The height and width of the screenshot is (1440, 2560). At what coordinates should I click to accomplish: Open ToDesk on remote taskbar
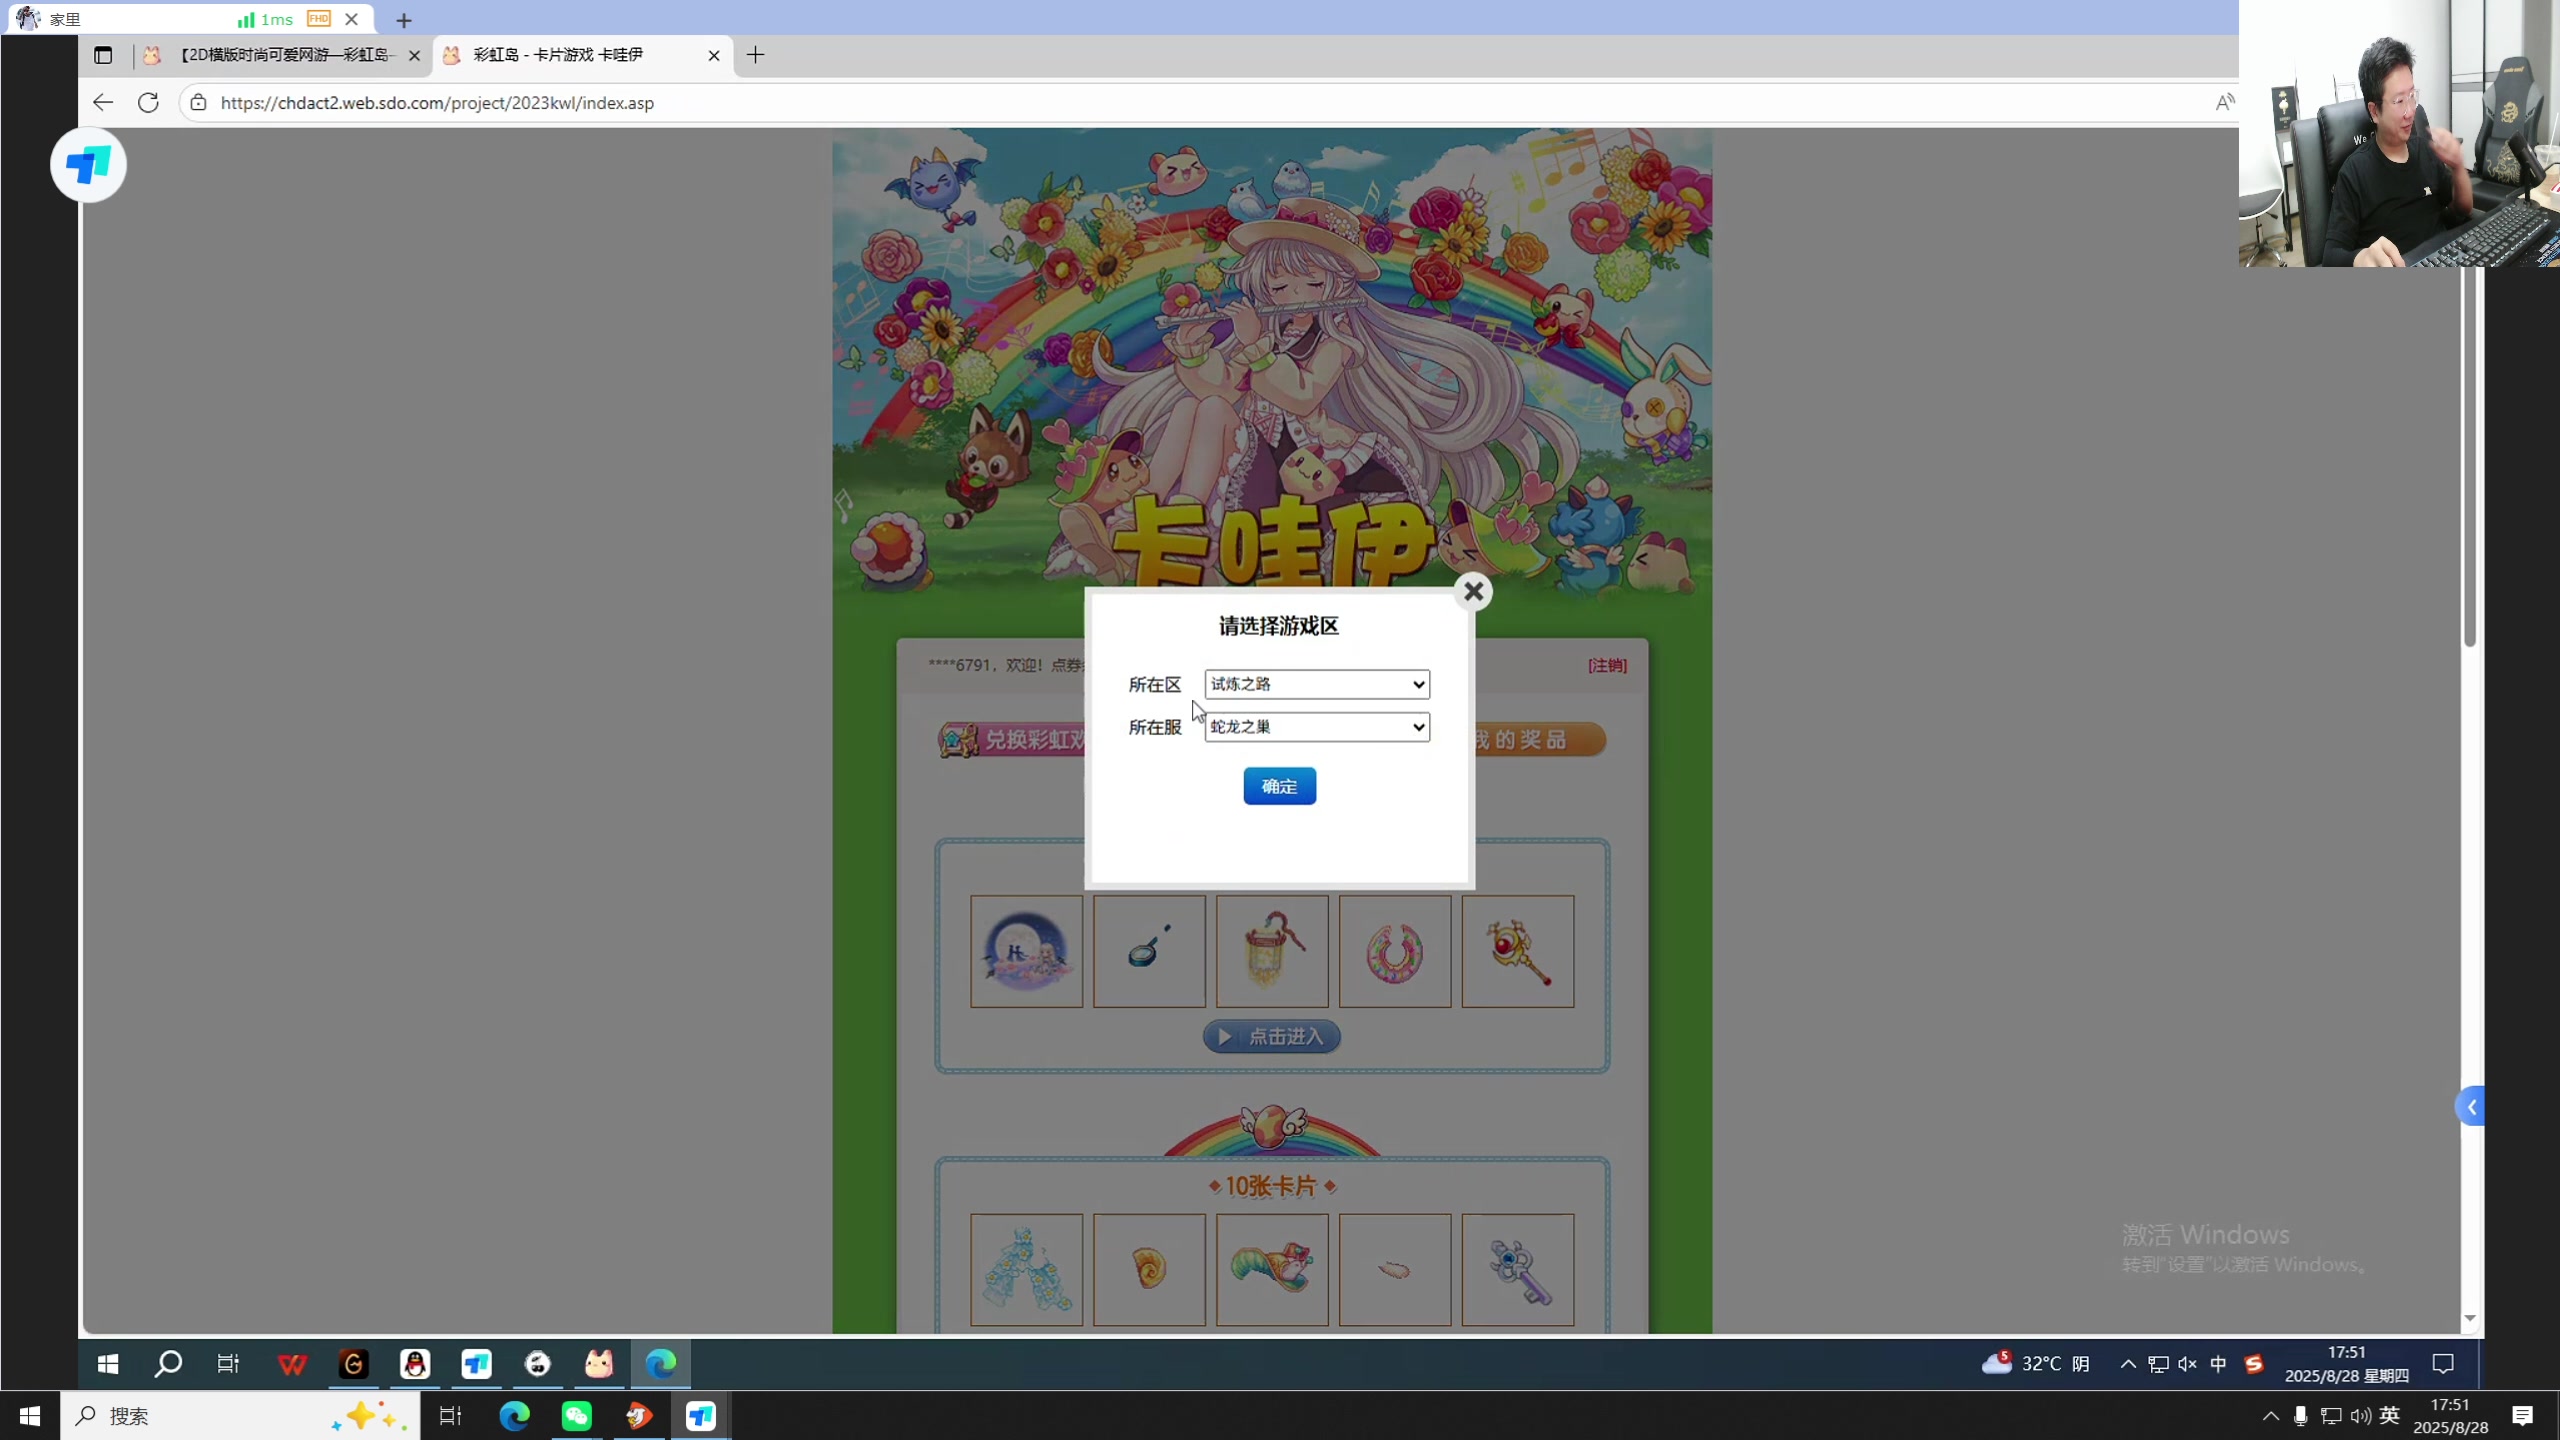click(x=476, y=1364)
